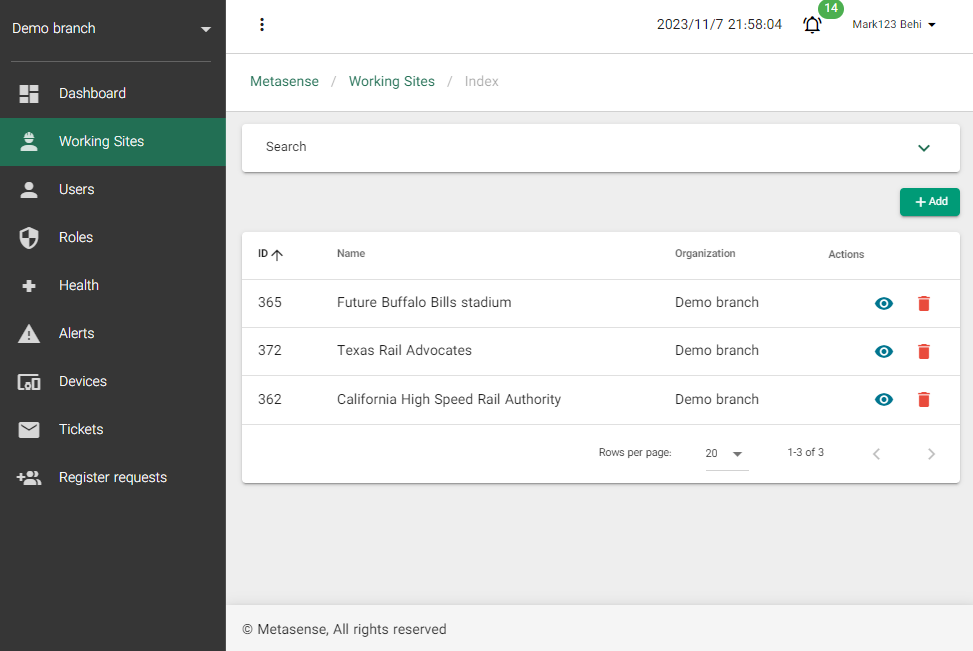This screenshot has height=651, width=973.
Task: Open Tickets menu item
Action: pyautogui.click(x=112, y=430)
